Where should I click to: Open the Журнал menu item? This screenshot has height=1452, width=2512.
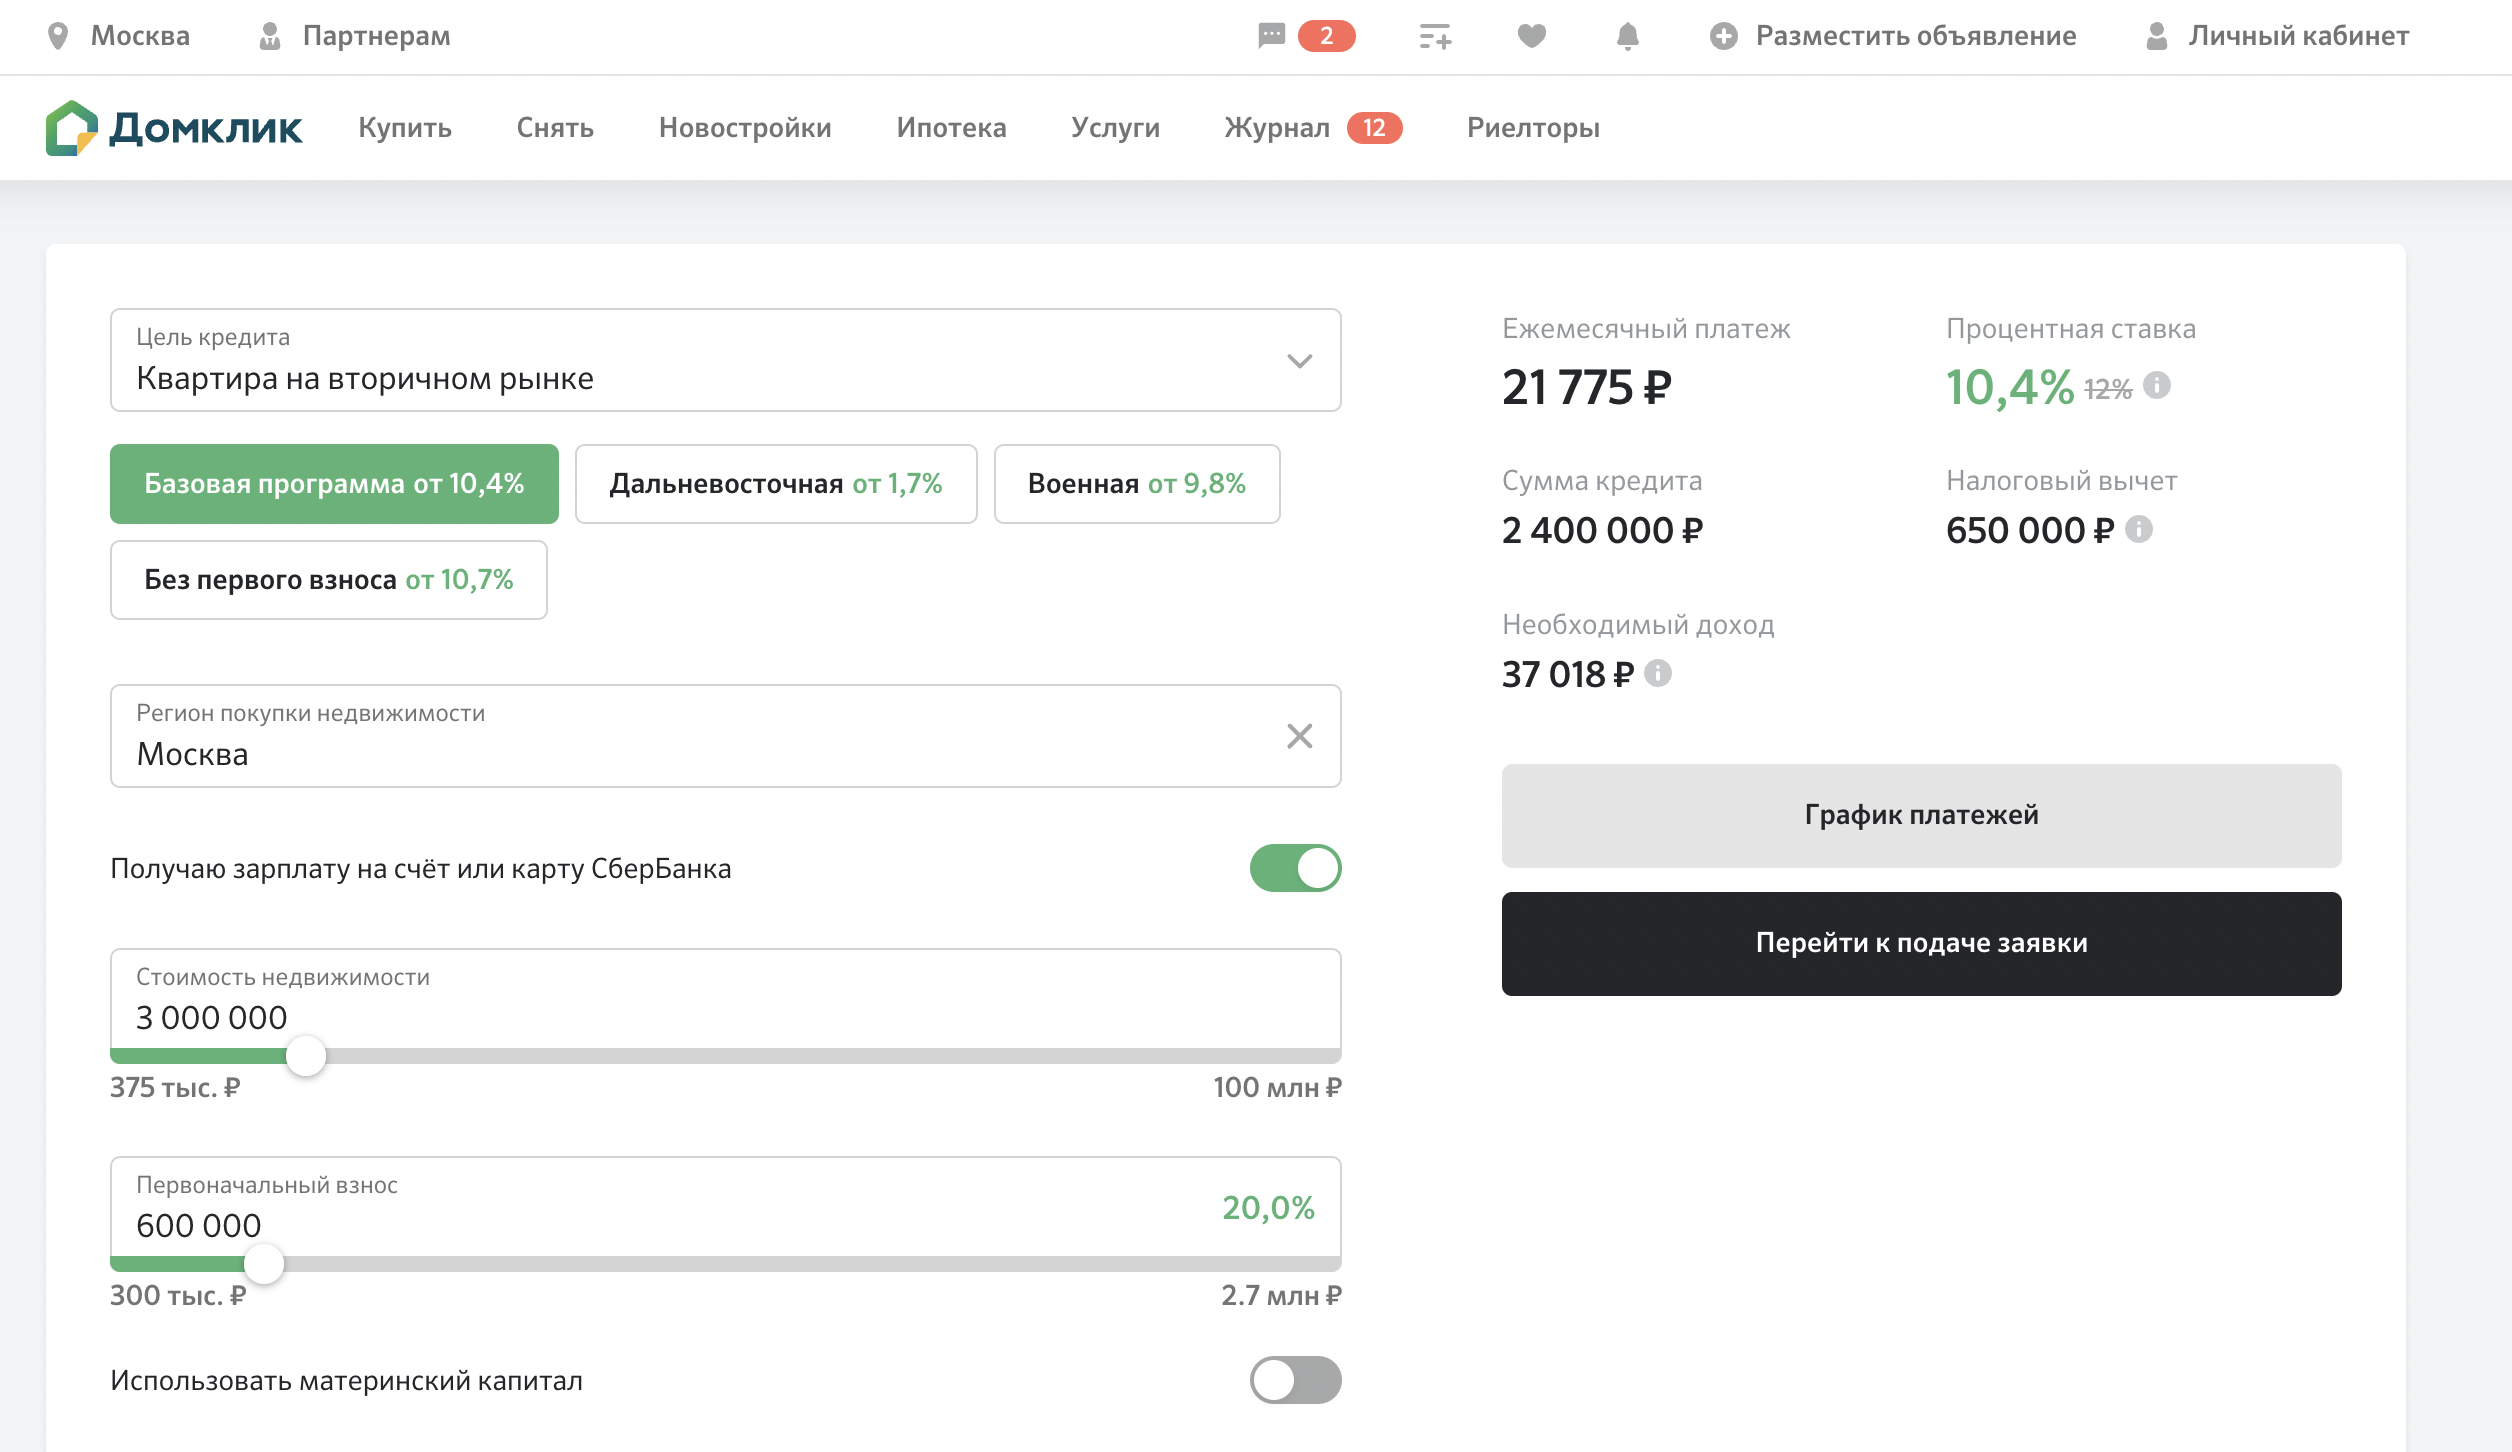tap(1277, 128)
